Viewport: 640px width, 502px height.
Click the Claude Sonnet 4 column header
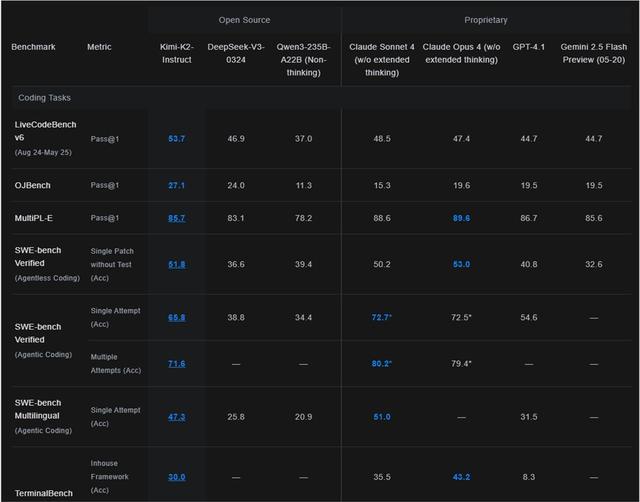point(381,53)
